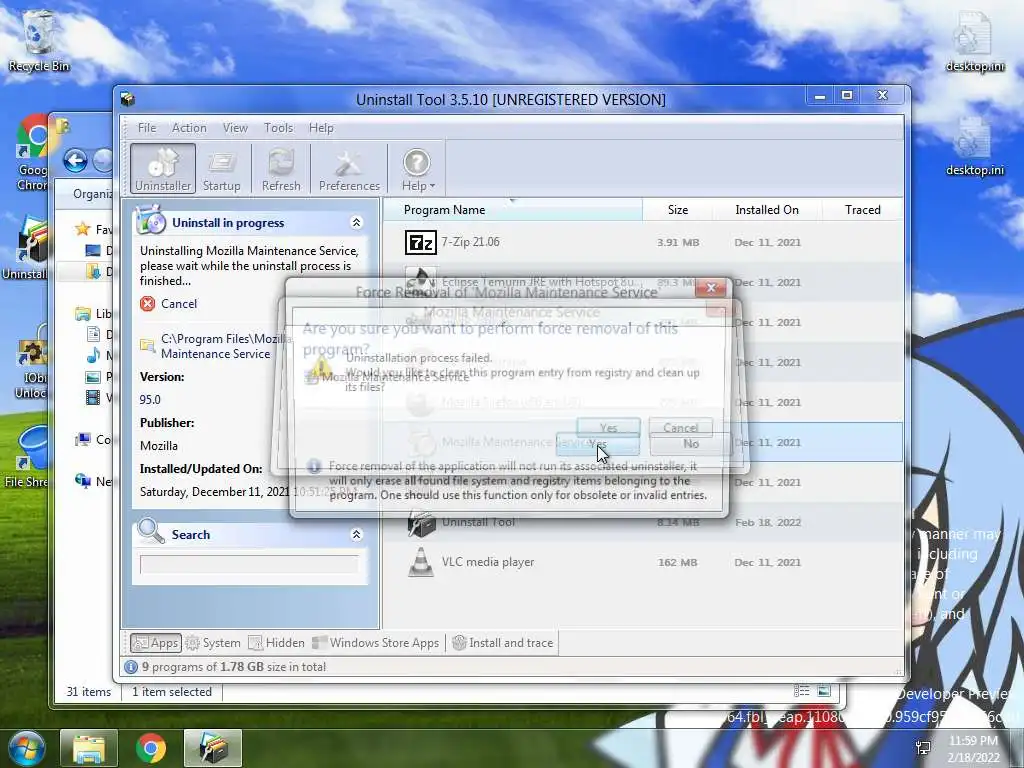Screen dimensions: 1024x768
Task: Sort by the Traced column header
Action: [862, 210]
